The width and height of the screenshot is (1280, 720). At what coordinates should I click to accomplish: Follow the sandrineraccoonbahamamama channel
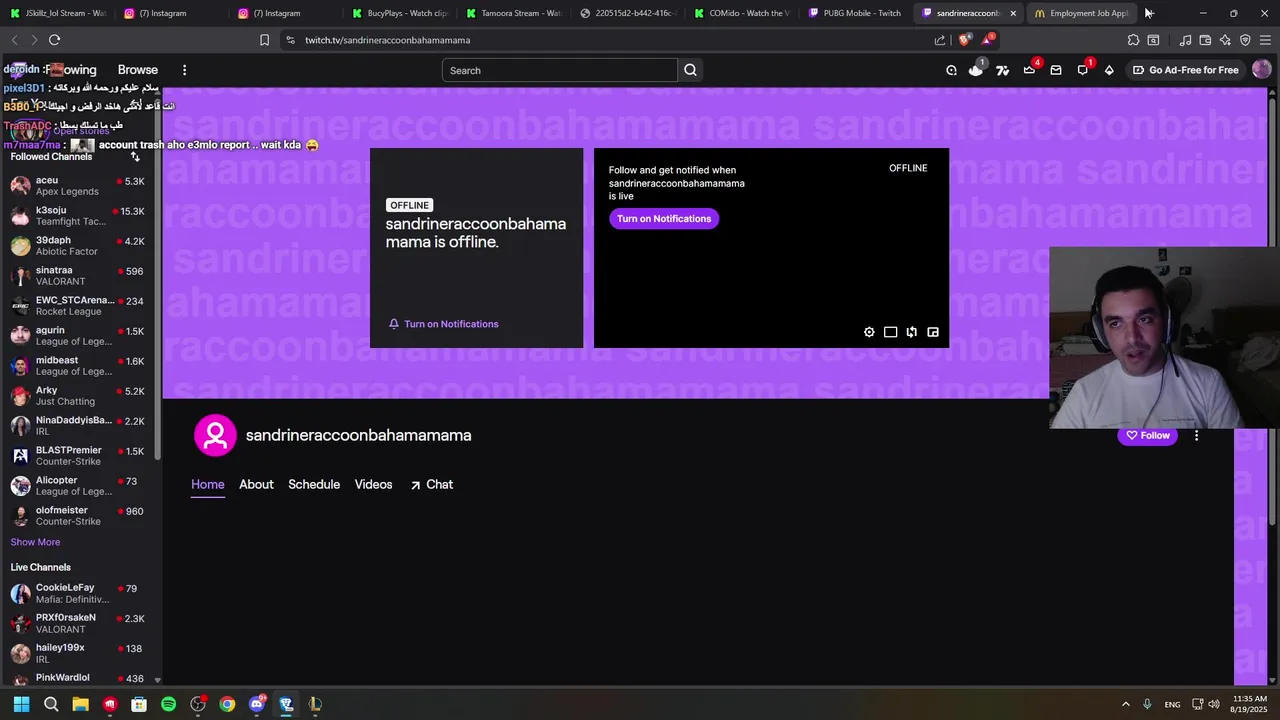pos(1148,435)
